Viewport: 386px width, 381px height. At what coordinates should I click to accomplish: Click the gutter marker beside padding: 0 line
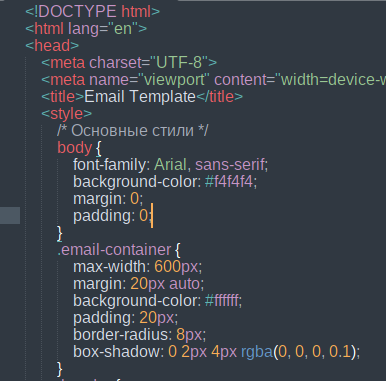click(x=10, y=215)
